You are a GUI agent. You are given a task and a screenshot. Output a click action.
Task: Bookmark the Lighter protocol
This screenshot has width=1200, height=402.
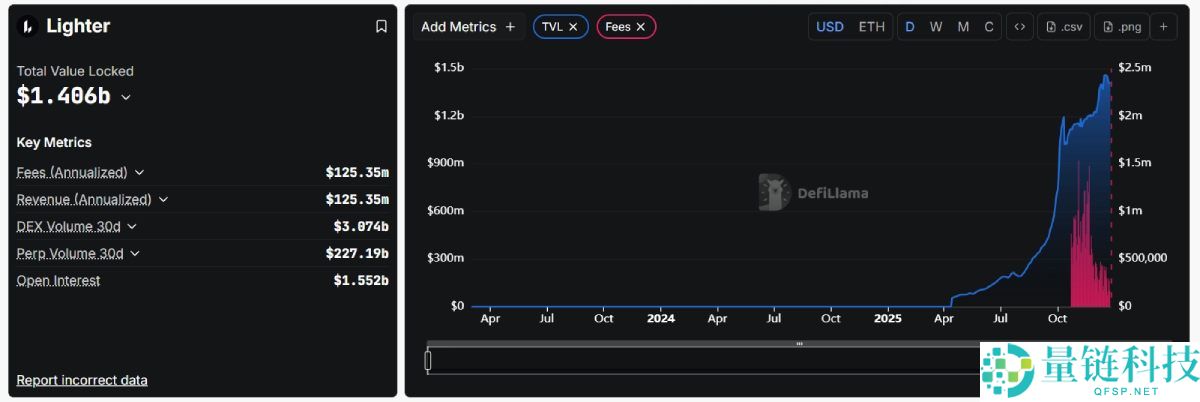[x=381, y=27]
